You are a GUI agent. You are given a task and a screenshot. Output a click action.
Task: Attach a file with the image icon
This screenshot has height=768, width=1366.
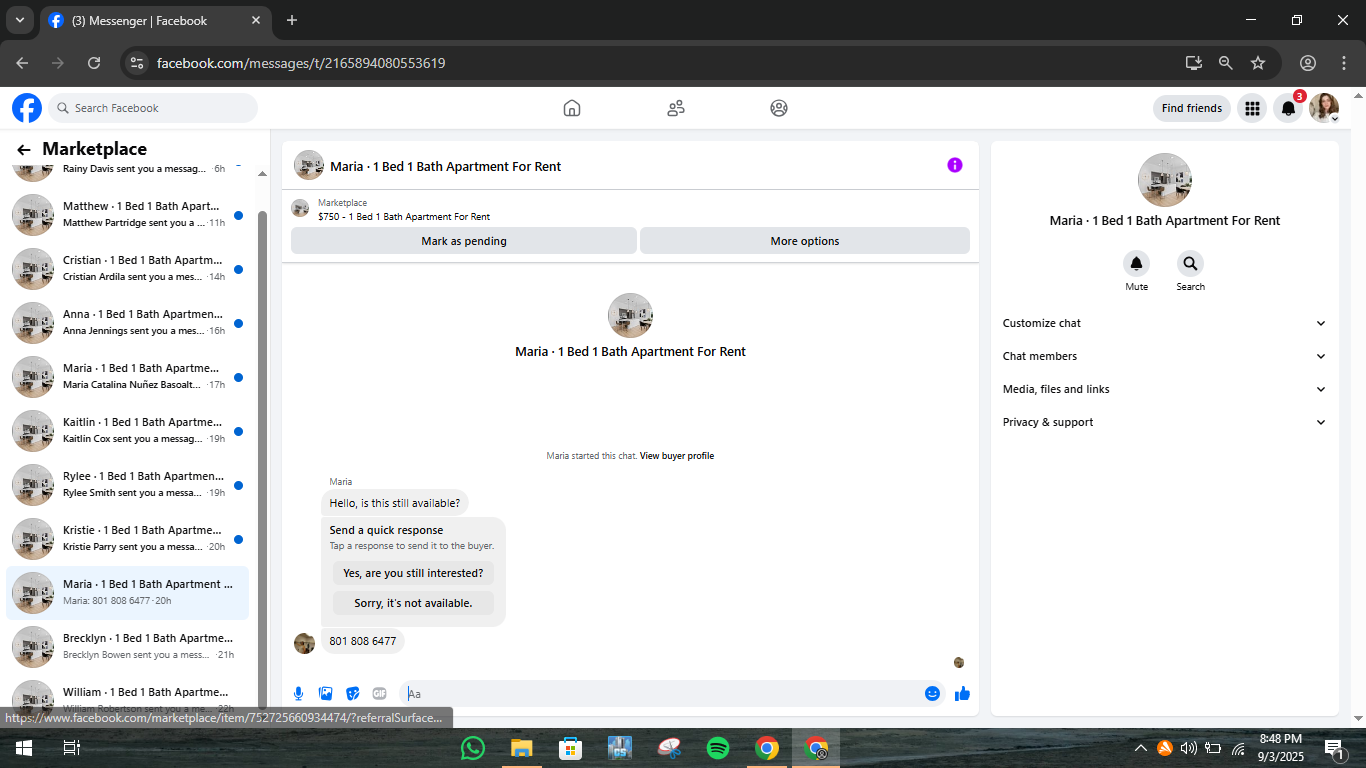pos(325,694)
